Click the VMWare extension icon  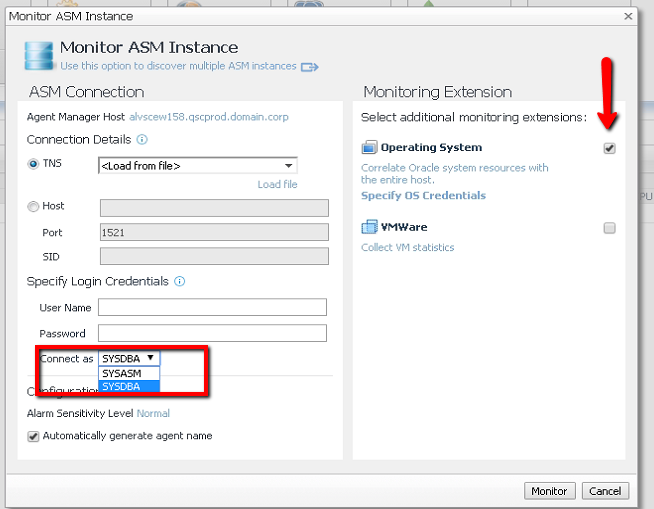(369, 228)
